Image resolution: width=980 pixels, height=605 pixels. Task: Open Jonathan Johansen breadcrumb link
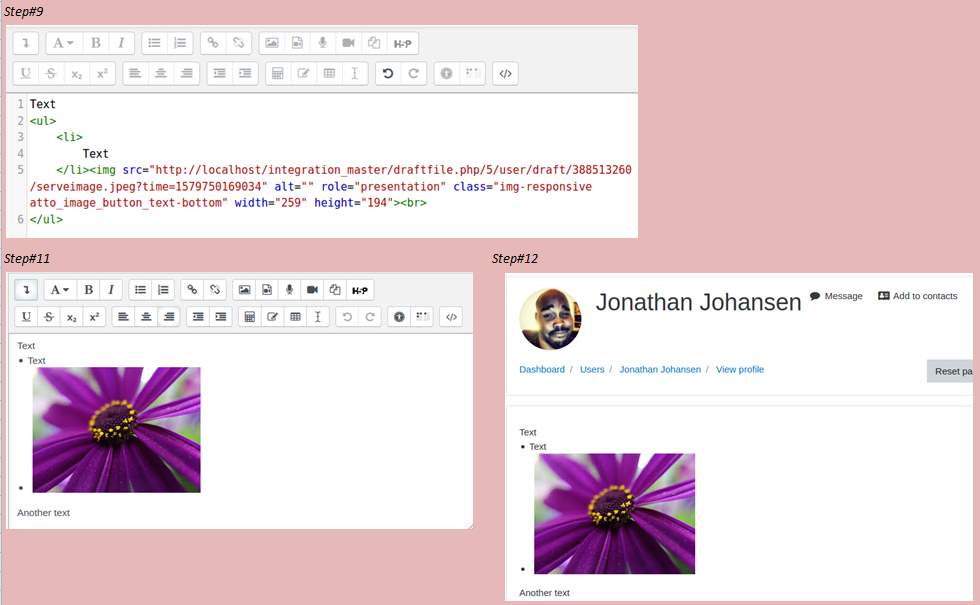coord(660,369)
